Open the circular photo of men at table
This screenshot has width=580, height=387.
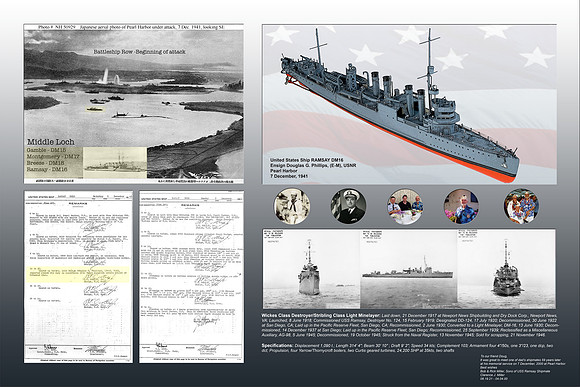coord(405,206)
